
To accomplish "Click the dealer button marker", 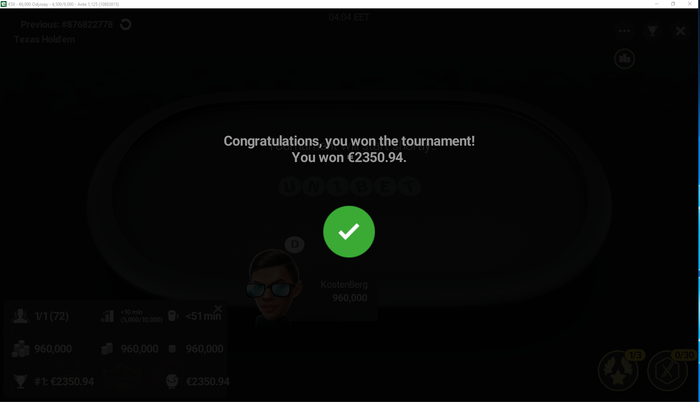I will pos(295,244).
